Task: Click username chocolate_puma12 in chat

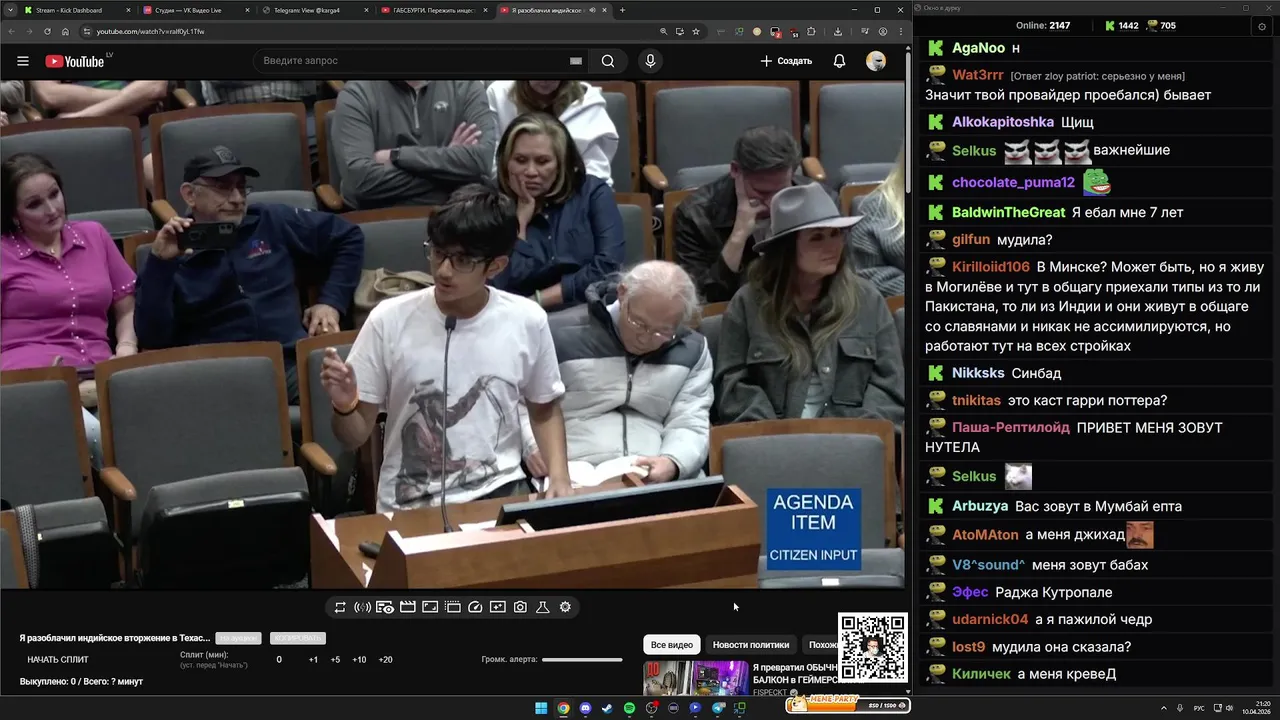Action: (1013, 183)
